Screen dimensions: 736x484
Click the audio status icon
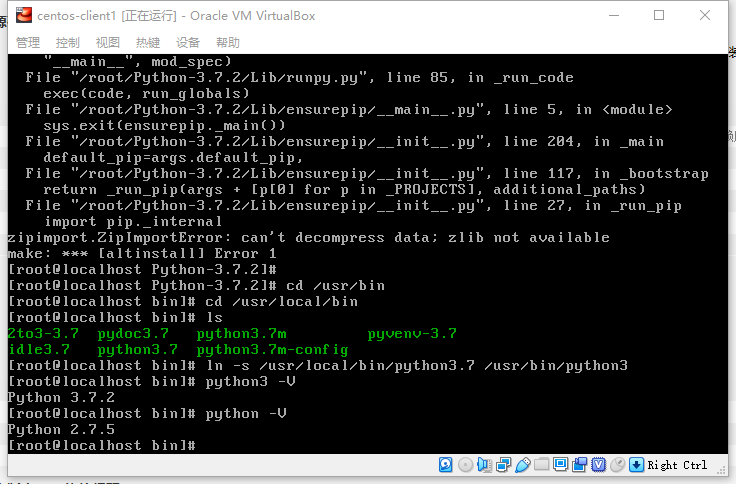pos(484,465)
